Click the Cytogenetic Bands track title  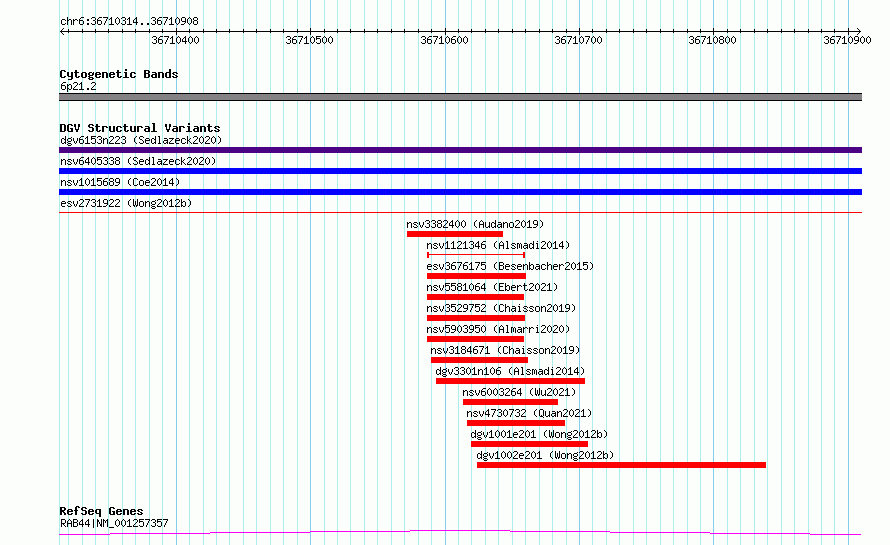pyautogui.click(x=119, y=74)
